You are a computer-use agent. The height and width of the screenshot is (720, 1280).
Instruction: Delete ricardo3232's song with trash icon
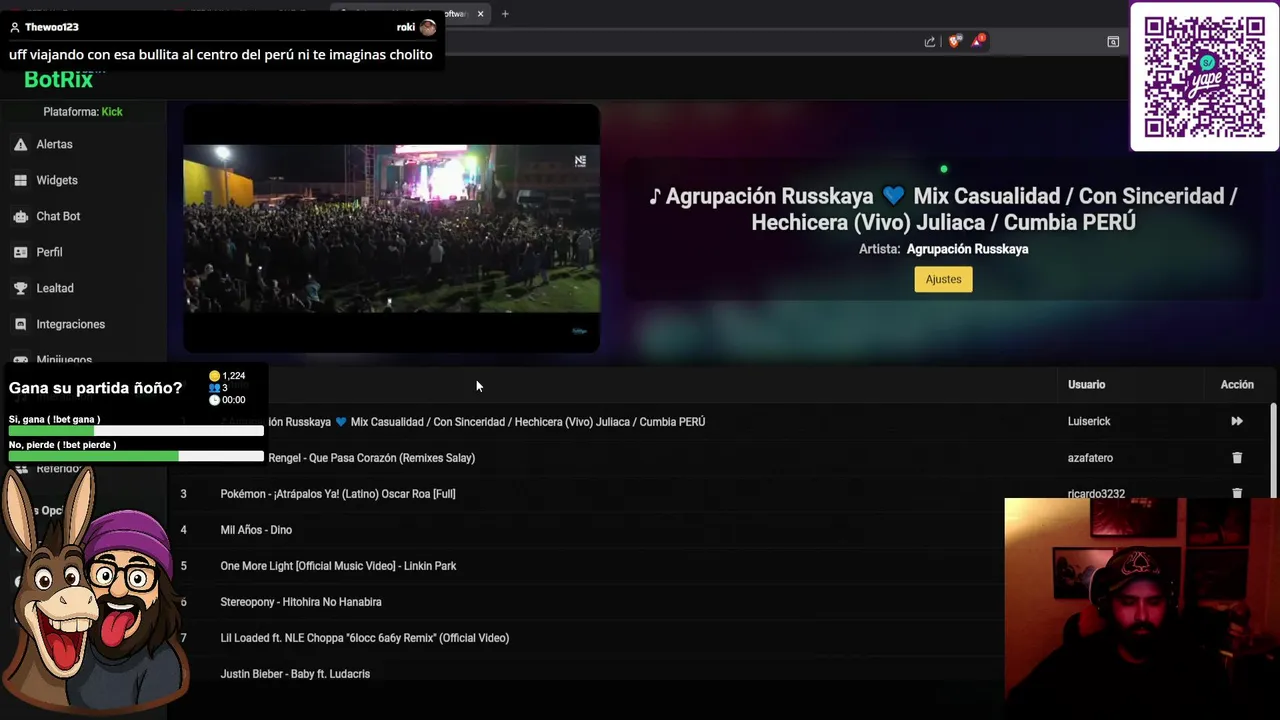1237,493
